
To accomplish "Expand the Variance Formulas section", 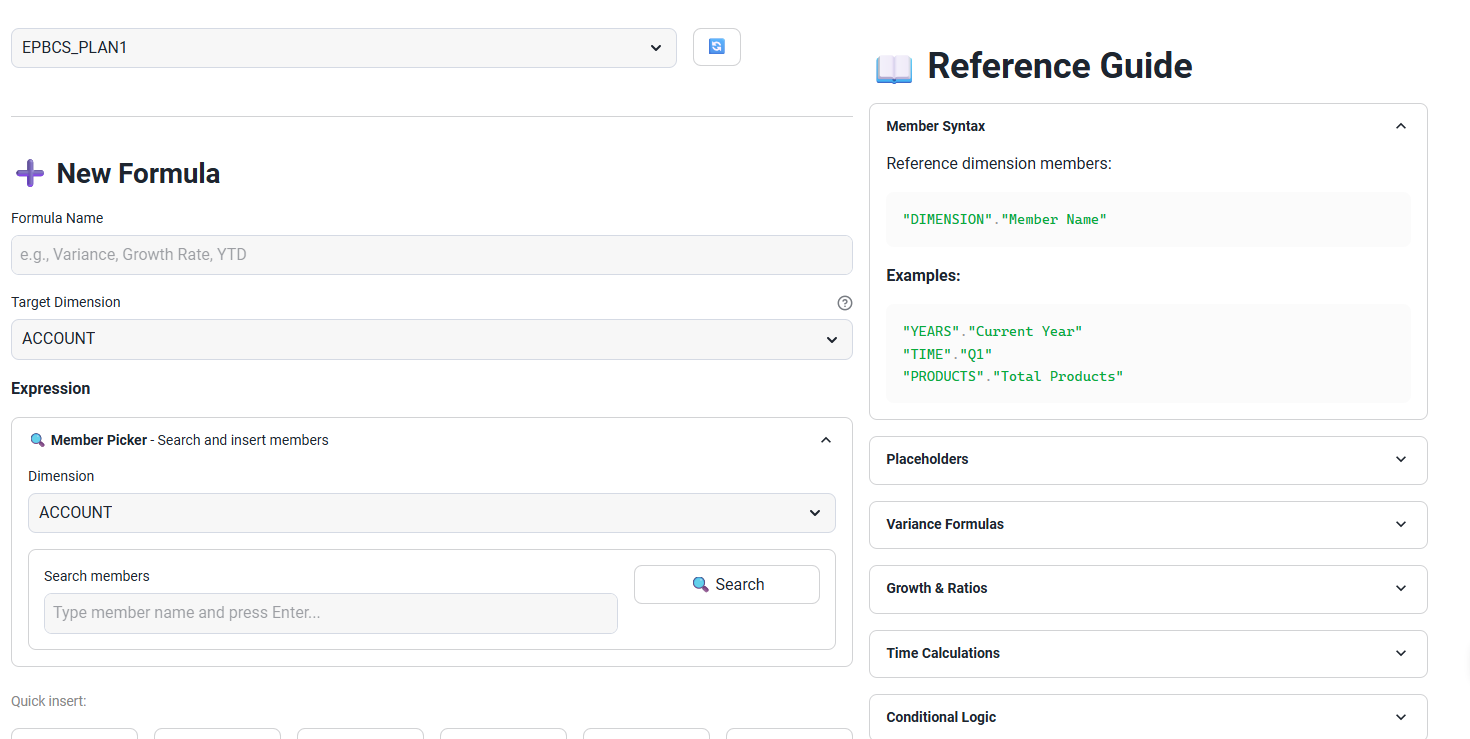I will pyautogui.click(x=1147, y=524).
